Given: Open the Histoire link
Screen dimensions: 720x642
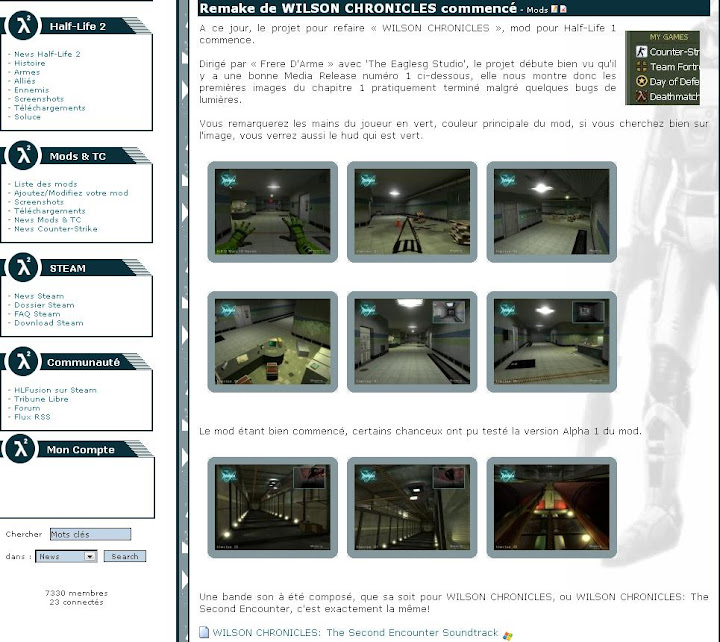Looking at the screenshot, I should [x=30, y=63].
